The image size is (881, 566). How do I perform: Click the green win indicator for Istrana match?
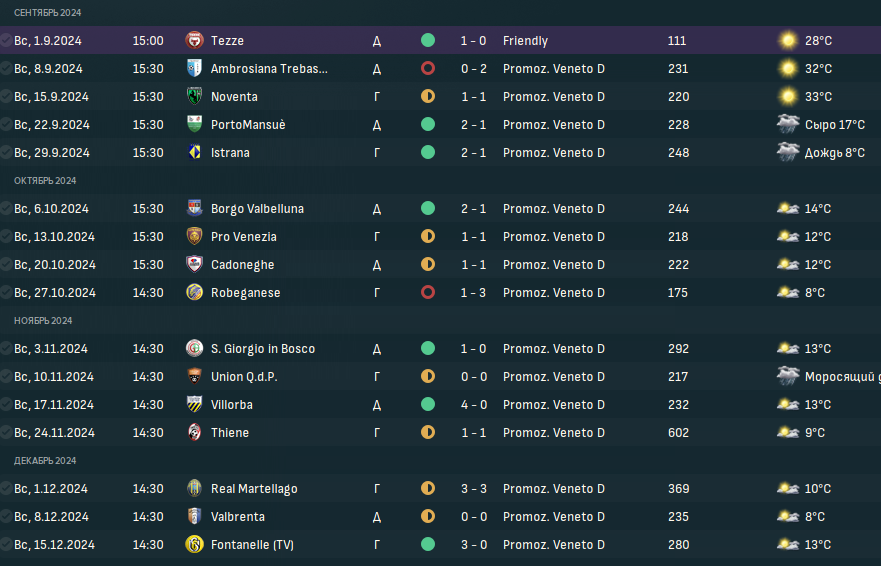(428, 153)
